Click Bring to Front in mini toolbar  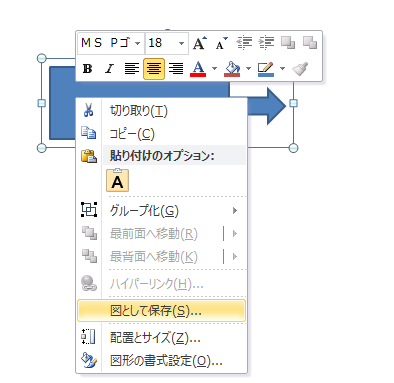[x=288, y=43]
